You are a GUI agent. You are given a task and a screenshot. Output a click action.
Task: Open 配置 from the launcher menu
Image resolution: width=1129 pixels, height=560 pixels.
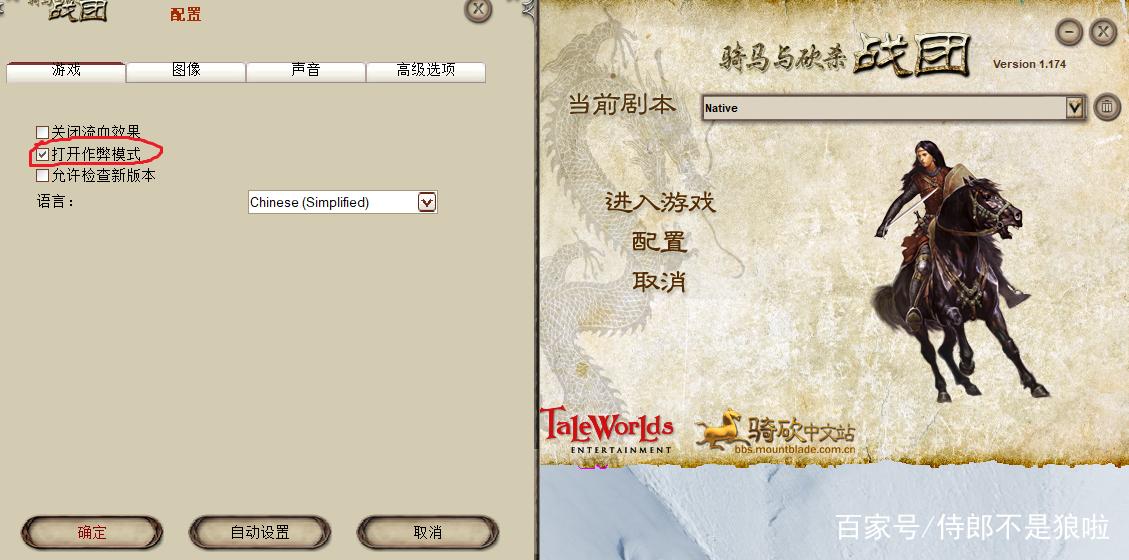click(x=660, y=242)
